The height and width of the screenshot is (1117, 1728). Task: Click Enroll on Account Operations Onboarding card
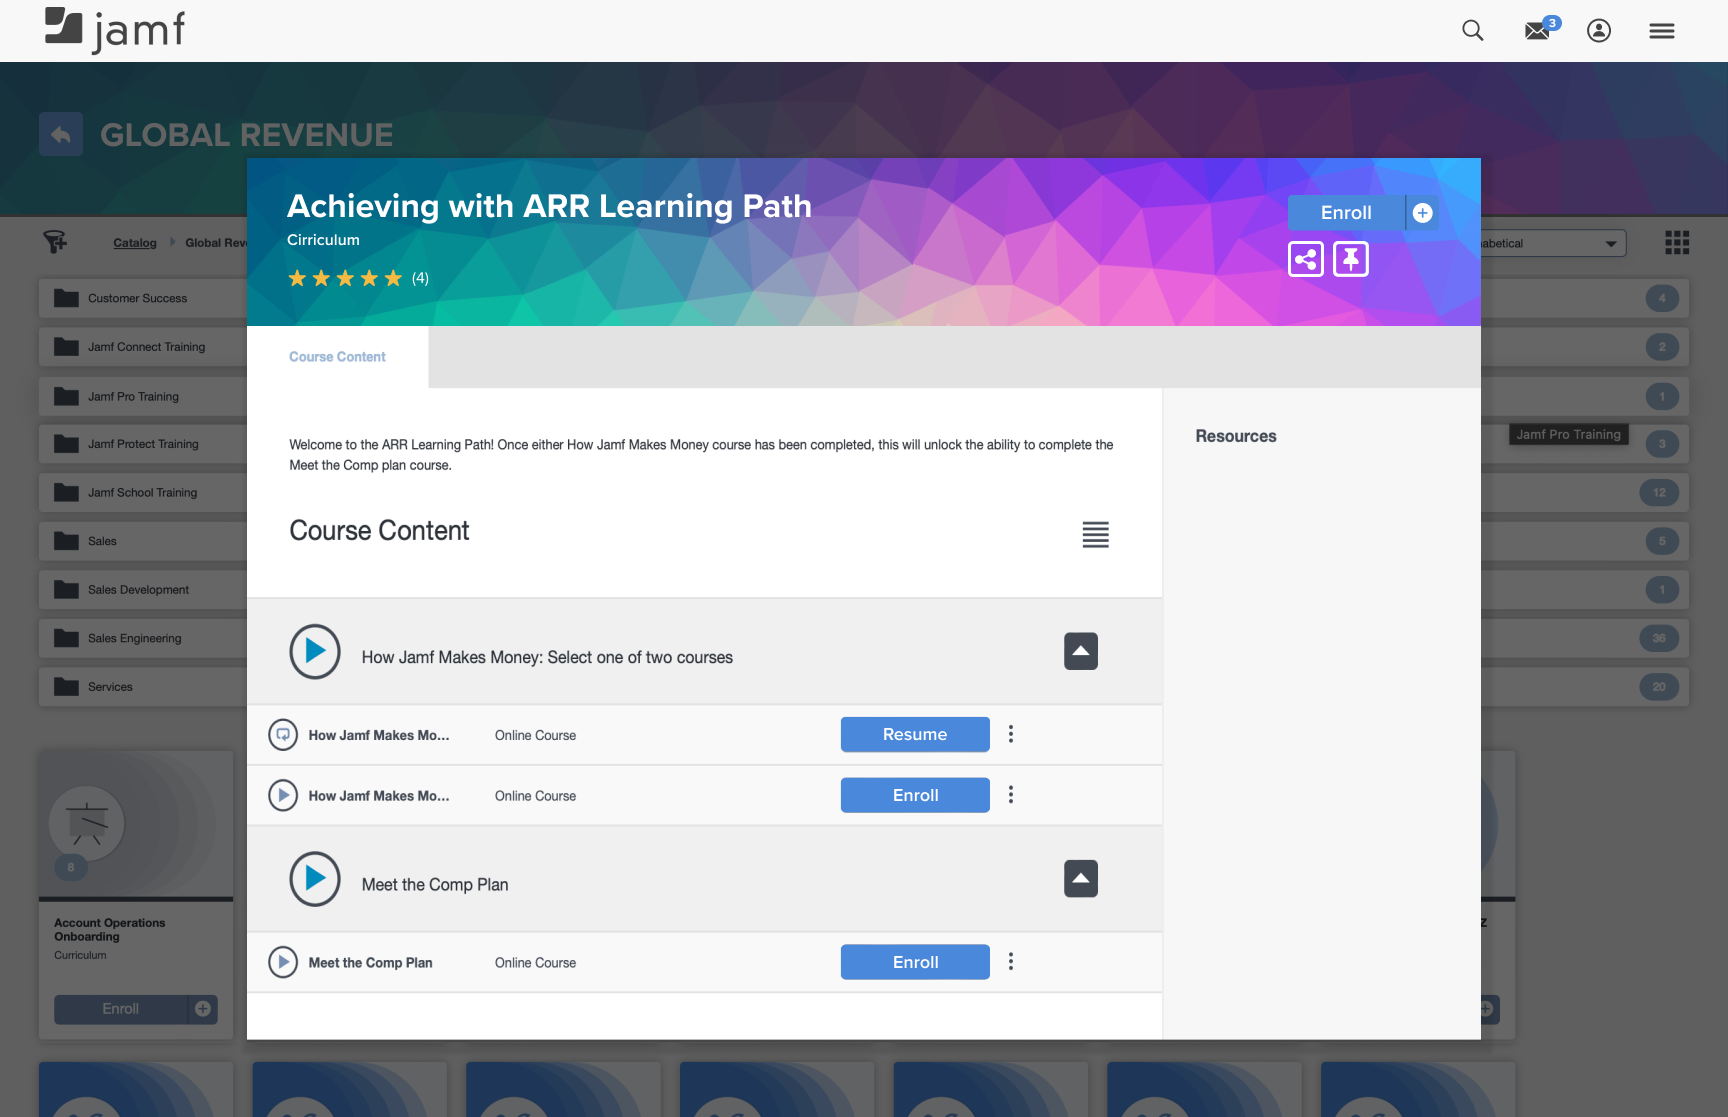121,1009
